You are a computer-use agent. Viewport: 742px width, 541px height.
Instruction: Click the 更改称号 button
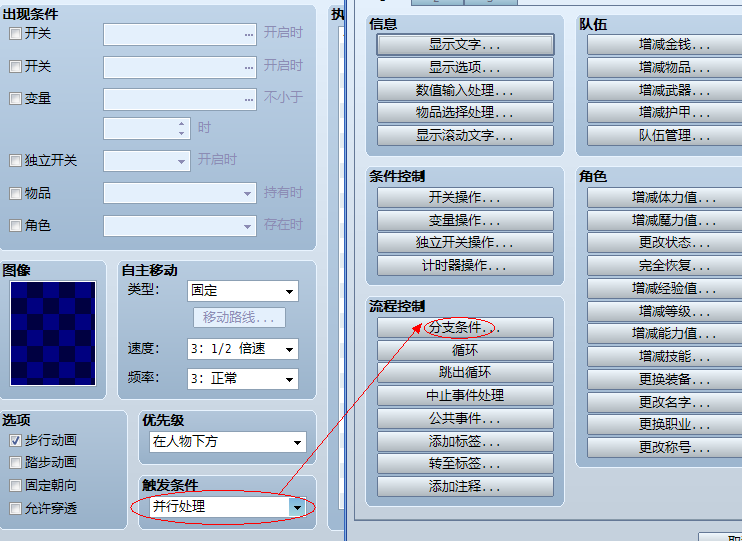(664, 447)
